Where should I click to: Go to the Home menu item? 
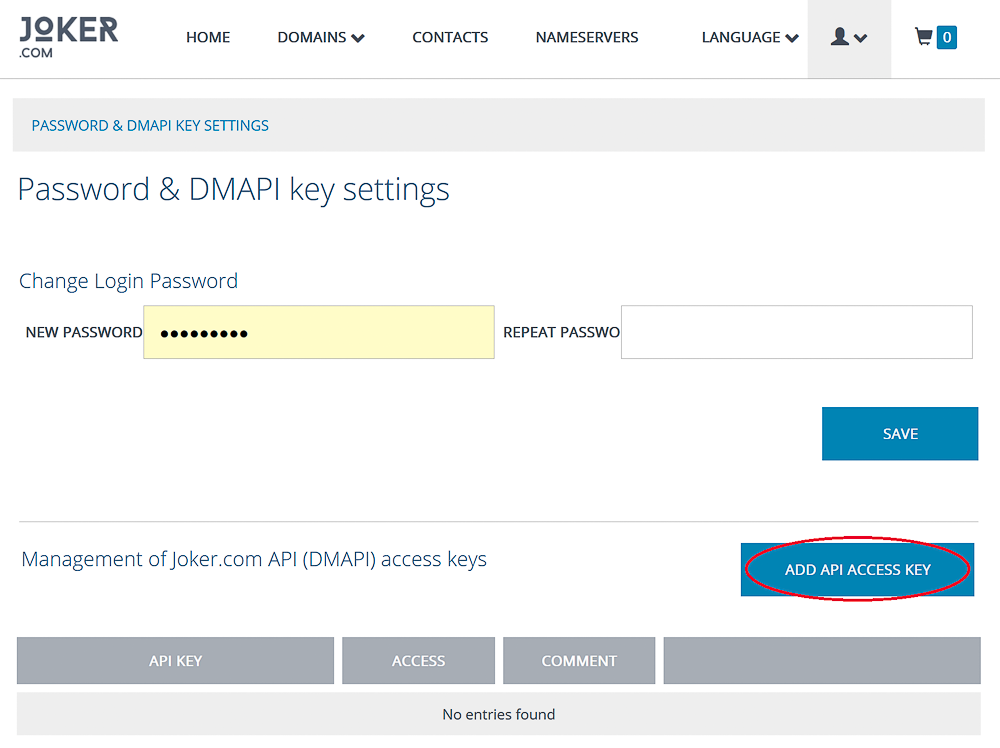[208, 38]
